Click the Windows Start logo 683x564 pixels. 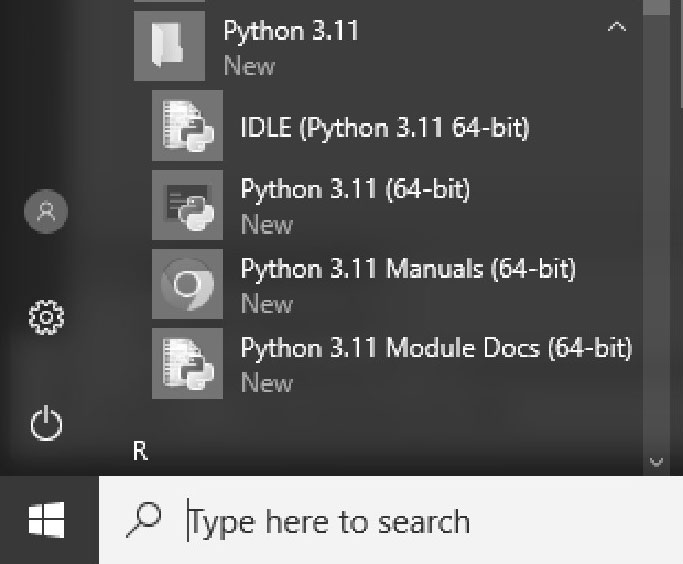[47, 520]
